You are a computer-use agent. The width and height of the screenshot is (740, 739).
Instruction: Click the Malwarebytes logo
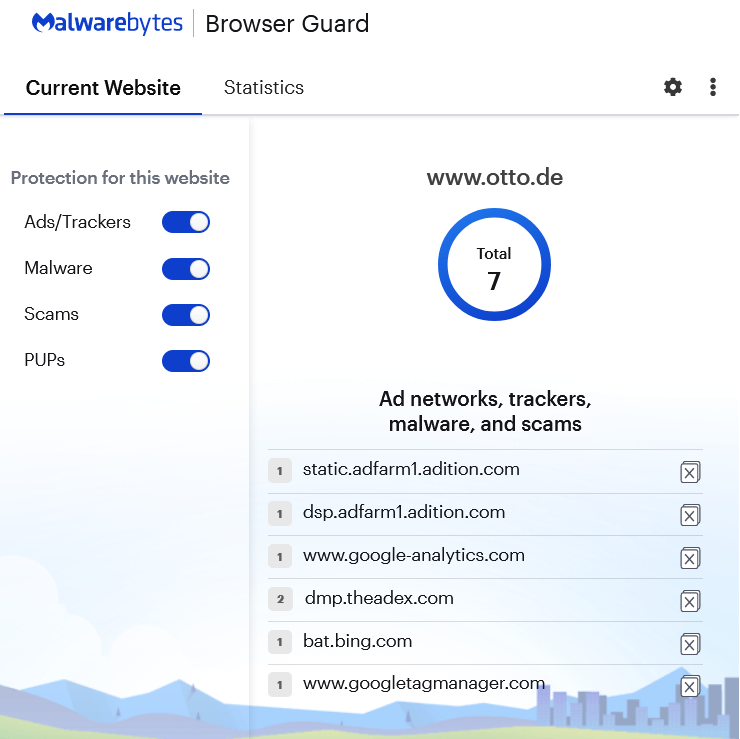(x=107, y=23)
